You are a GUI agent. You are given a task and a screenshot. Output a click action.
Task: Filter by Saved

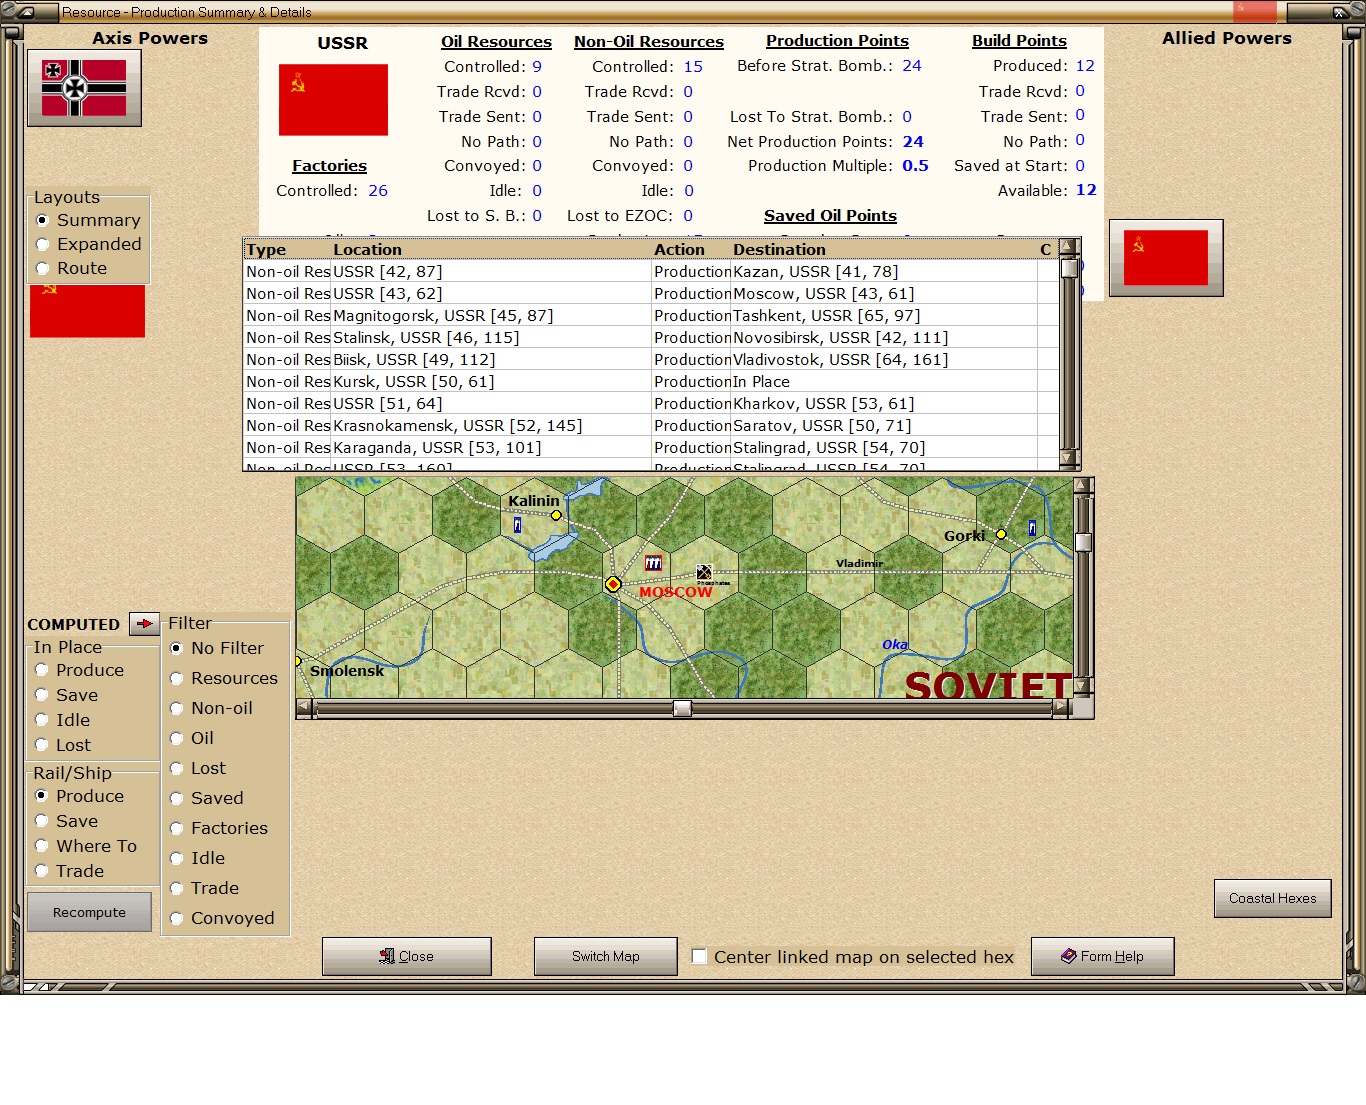click(206, 798)
